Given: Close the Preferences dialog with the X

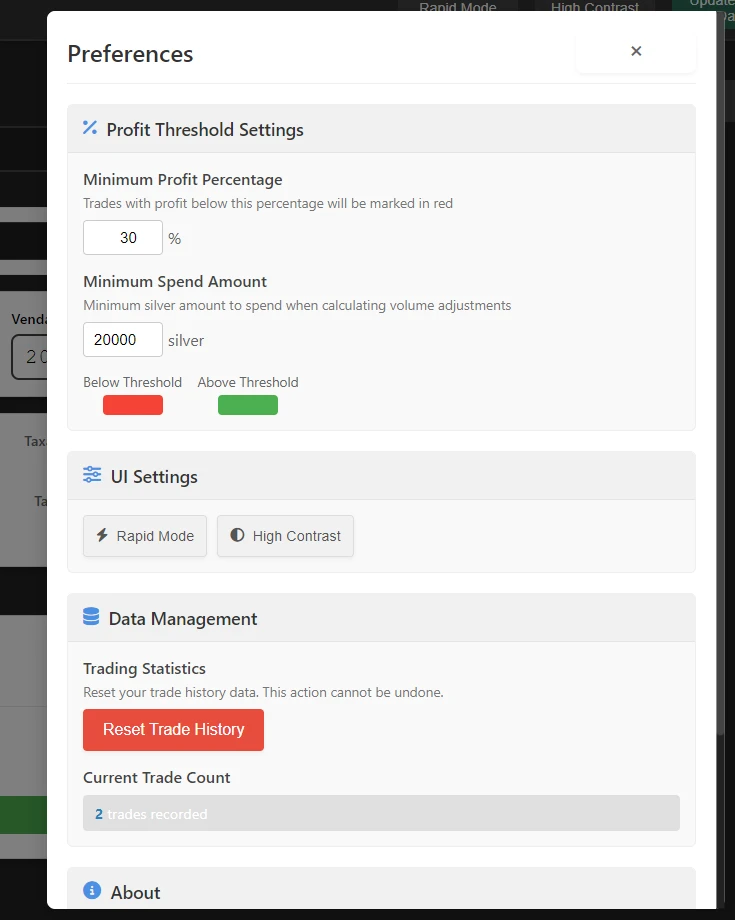Looking at the screenshot, I should [636, 51].
